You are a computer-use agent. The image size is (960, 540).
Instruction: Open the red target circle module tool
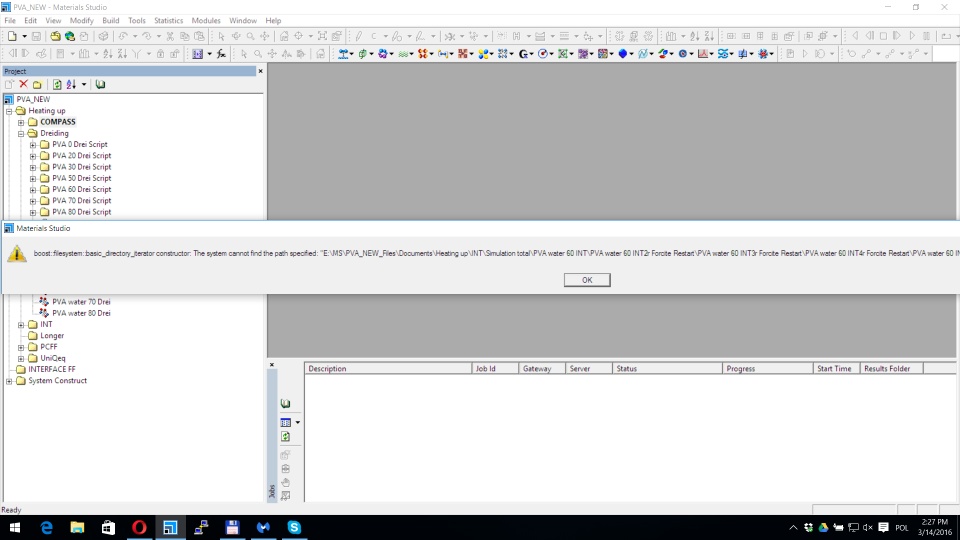click(x=542, y=54)
